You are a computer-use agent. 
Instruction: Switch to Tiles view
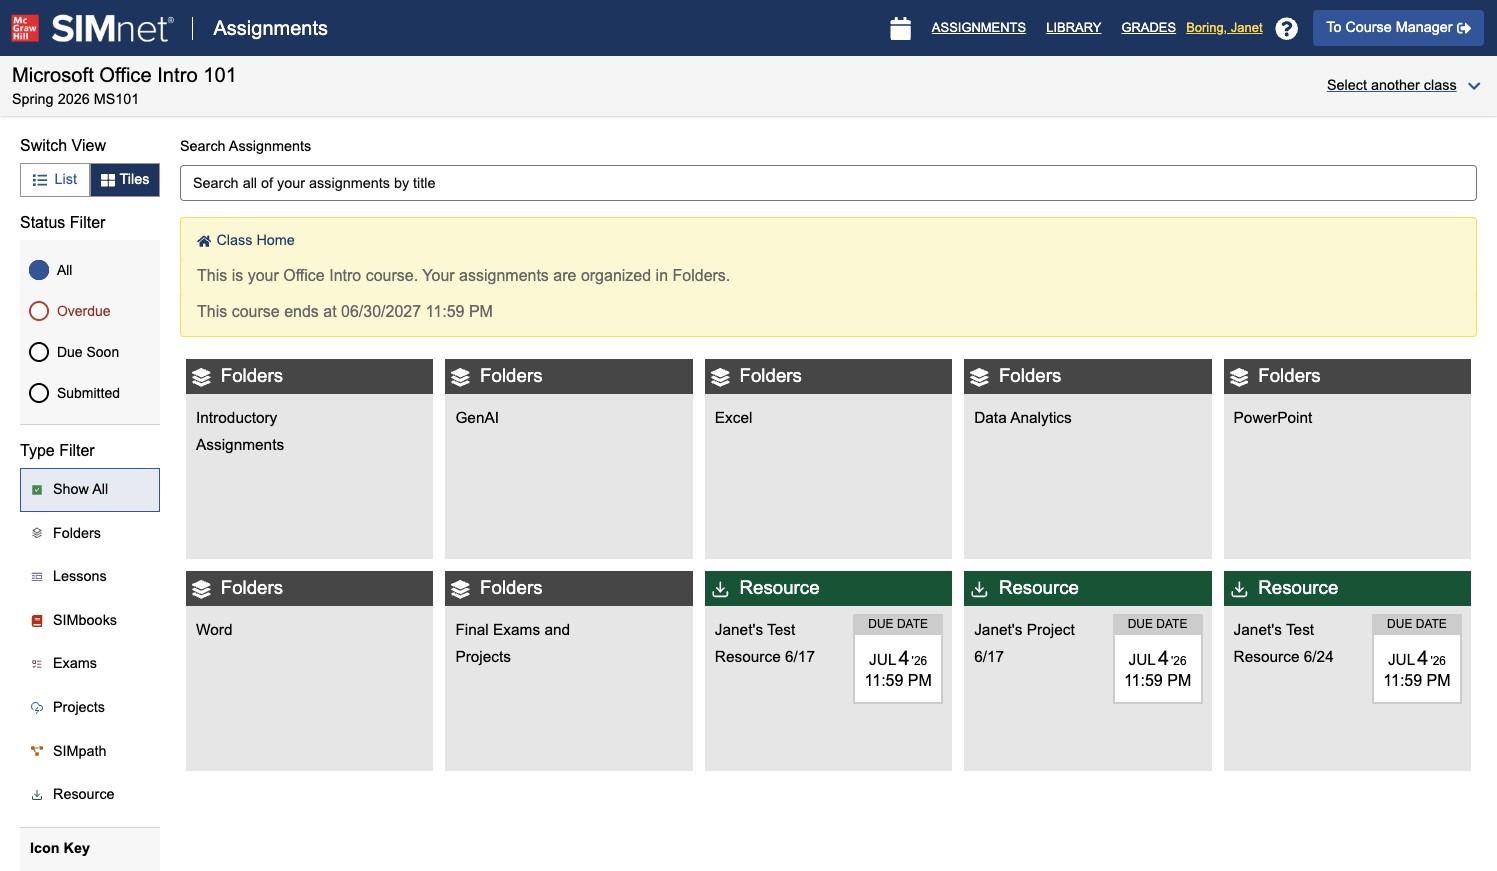coord(125,180)
